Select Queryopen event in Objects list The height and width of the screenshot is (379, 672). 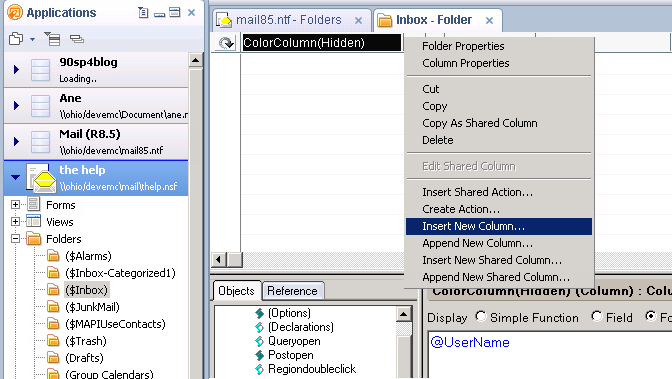point(294,341)
